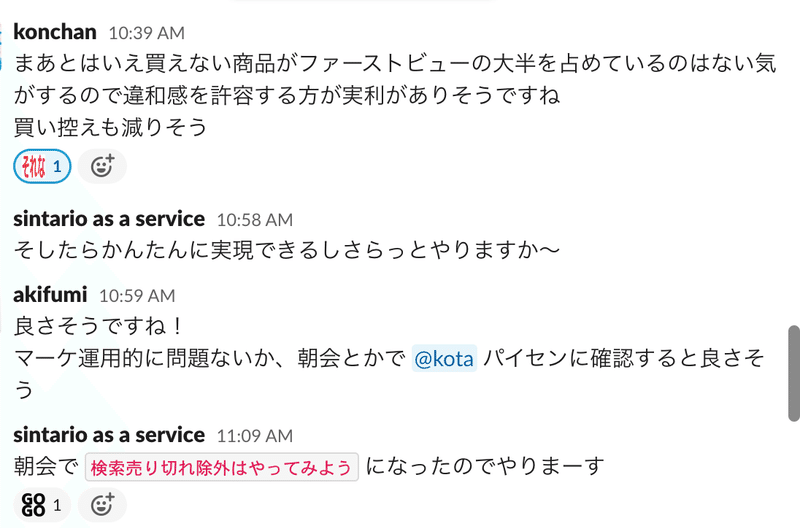
Task: Click konchan's message text about ファーストビュー
Action: pos(394,95)
